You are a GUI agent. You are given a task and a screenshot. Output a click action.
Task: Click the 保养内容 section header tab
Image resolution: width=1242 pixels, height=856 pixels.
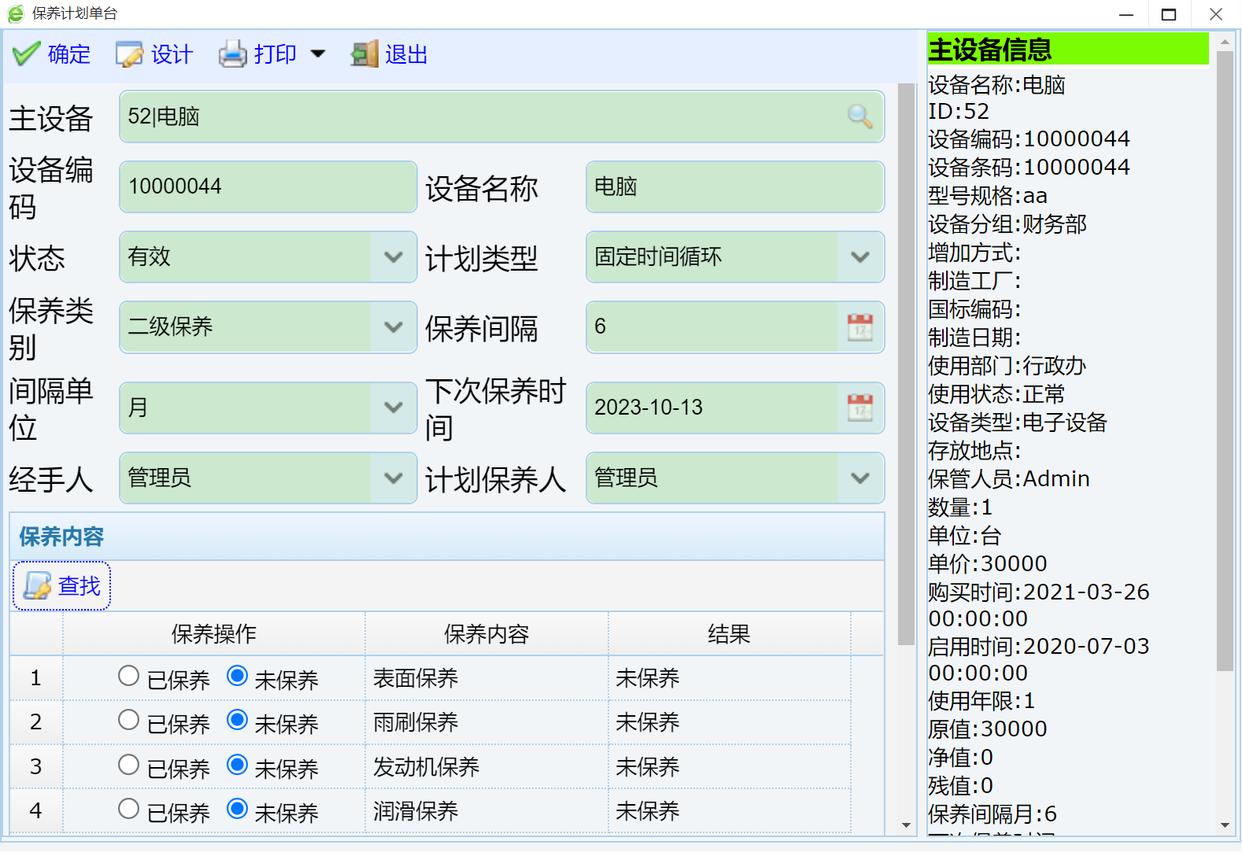(x=62, y=537)
